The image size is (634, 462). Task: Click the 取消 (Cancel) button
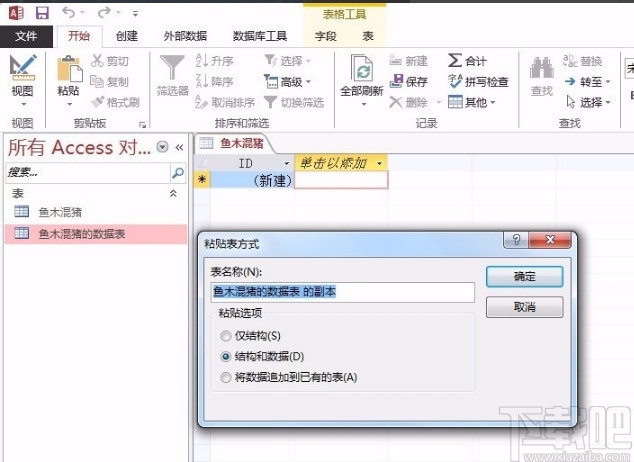pos(524,307)
